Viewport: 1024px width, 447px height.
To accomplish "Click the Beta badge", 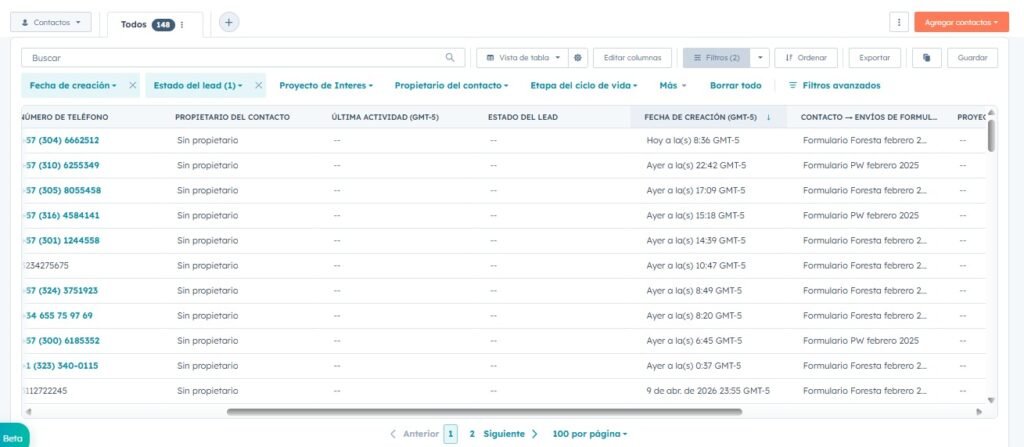I will [x=14, y=437].
